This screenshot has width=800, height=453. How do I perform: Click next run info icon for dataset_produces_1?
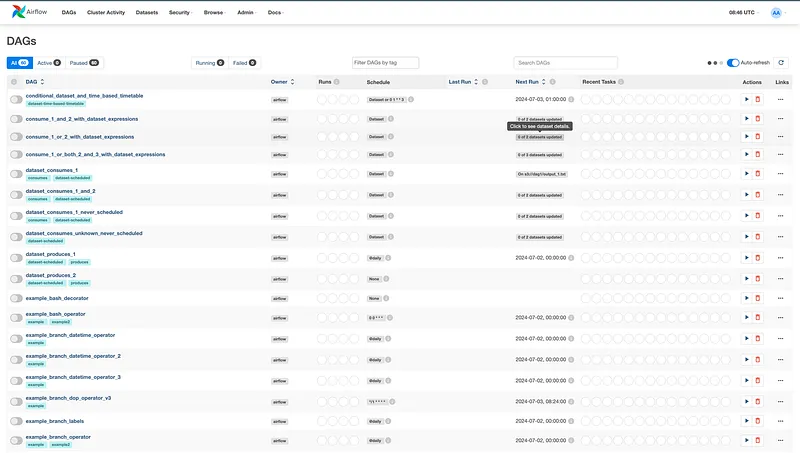[x=571, y=258]
